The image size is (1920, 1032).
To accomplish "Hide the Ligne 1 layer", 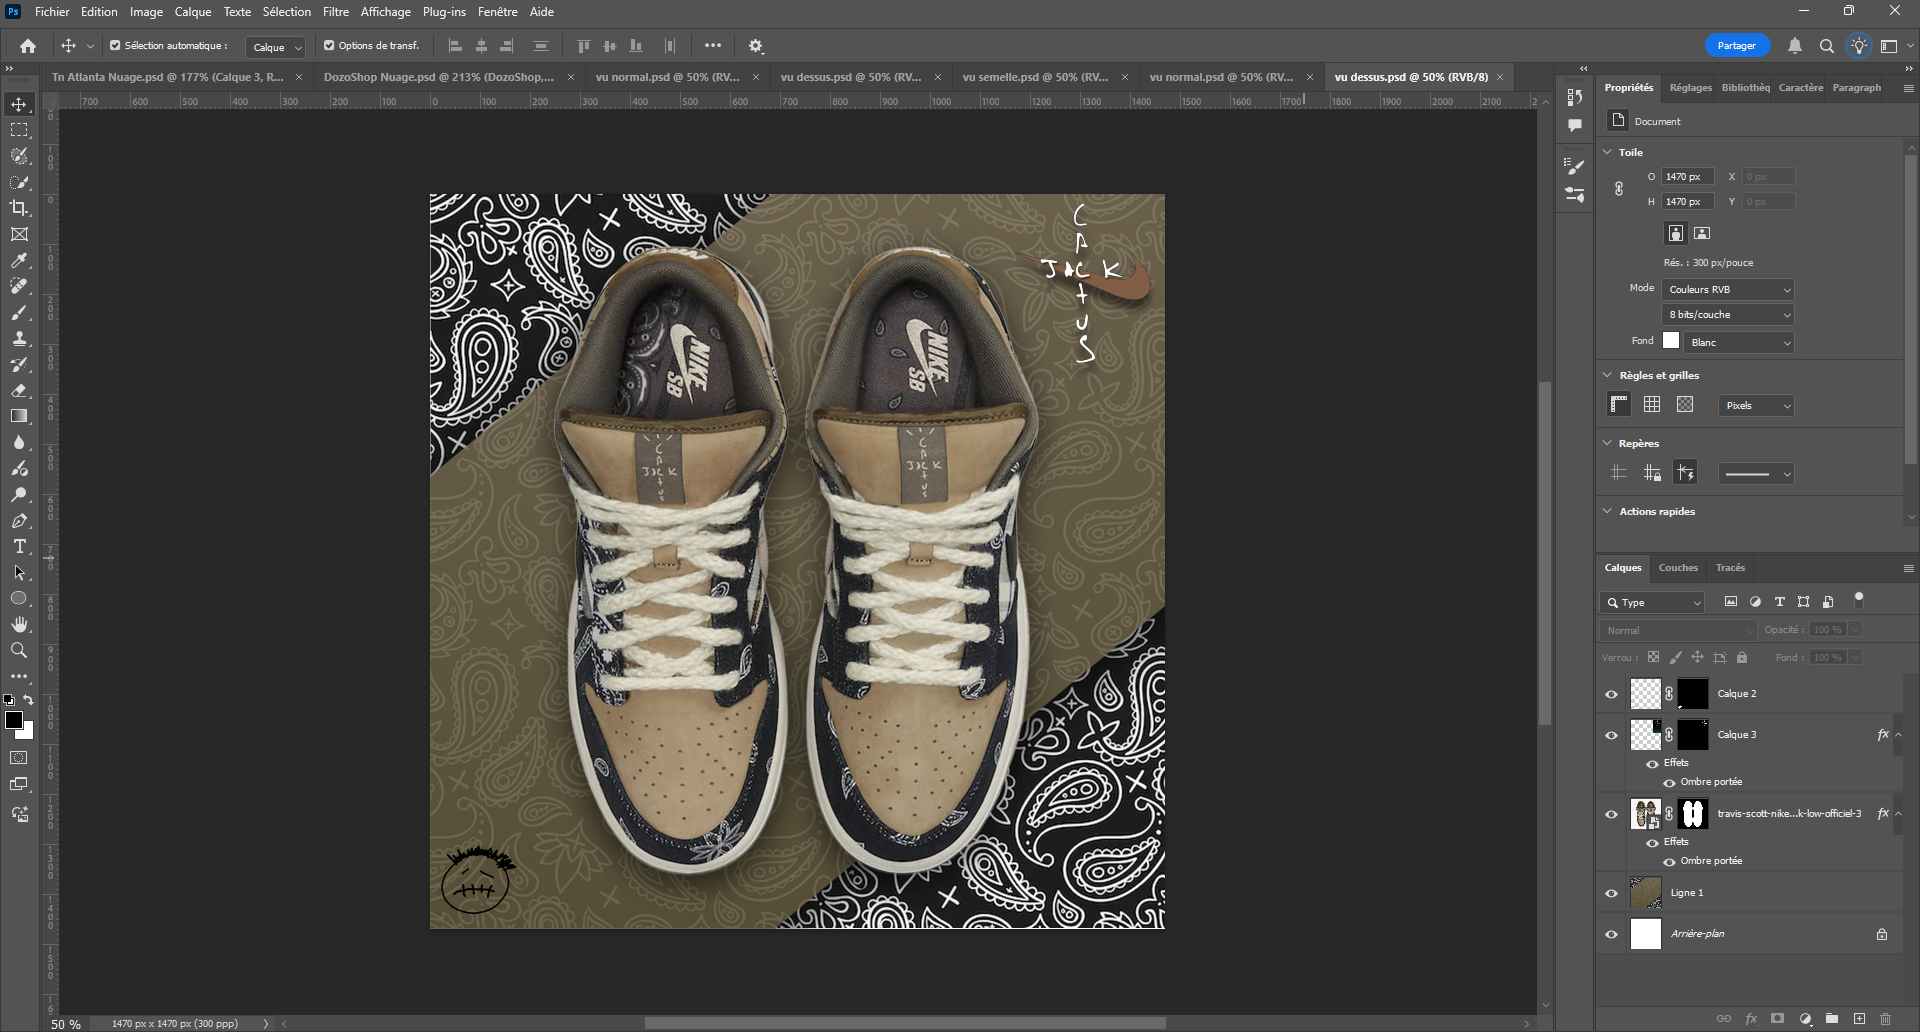I will pyautogui.click(x=1611, y=893).
